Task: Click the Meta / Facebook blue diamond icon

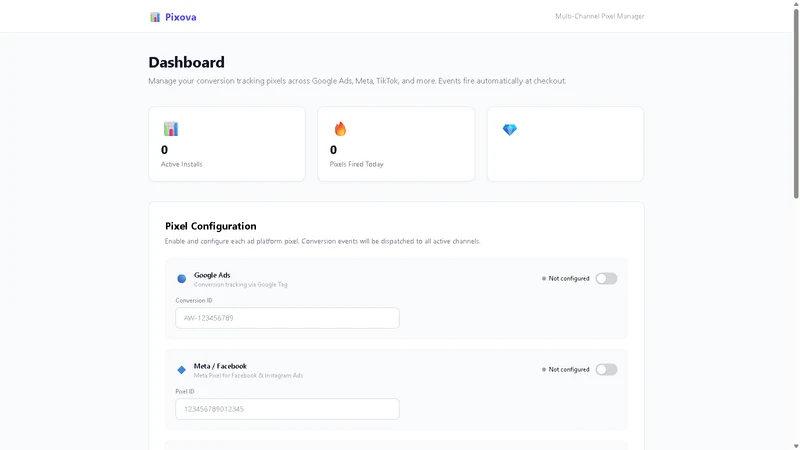Action: coord(182,370)
